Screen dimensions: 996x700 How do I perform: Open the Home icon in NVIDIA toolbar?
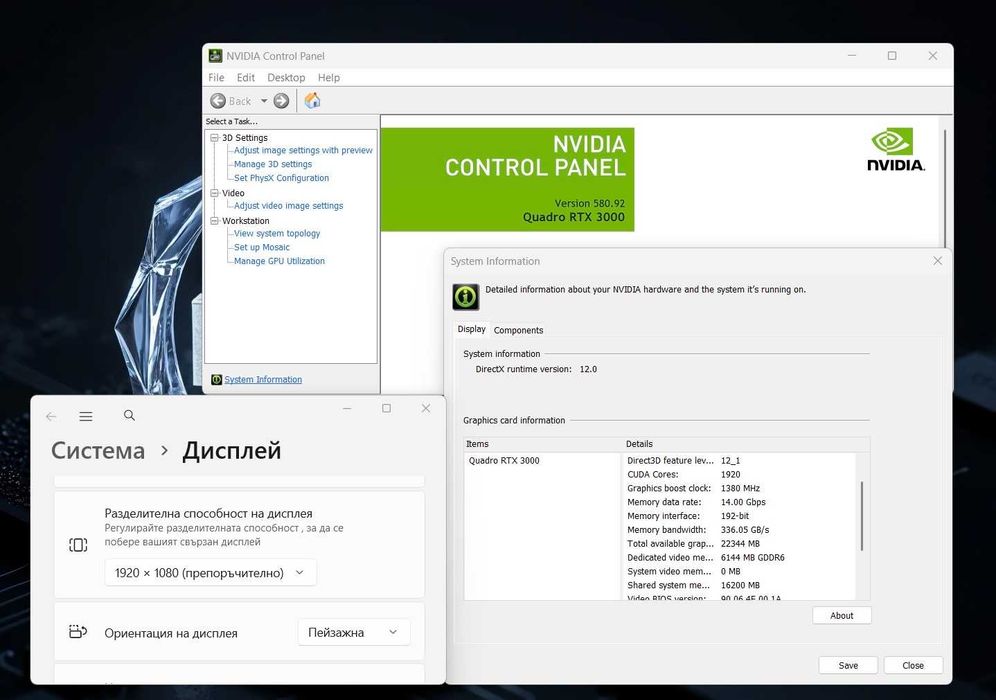tap(313, 100)
